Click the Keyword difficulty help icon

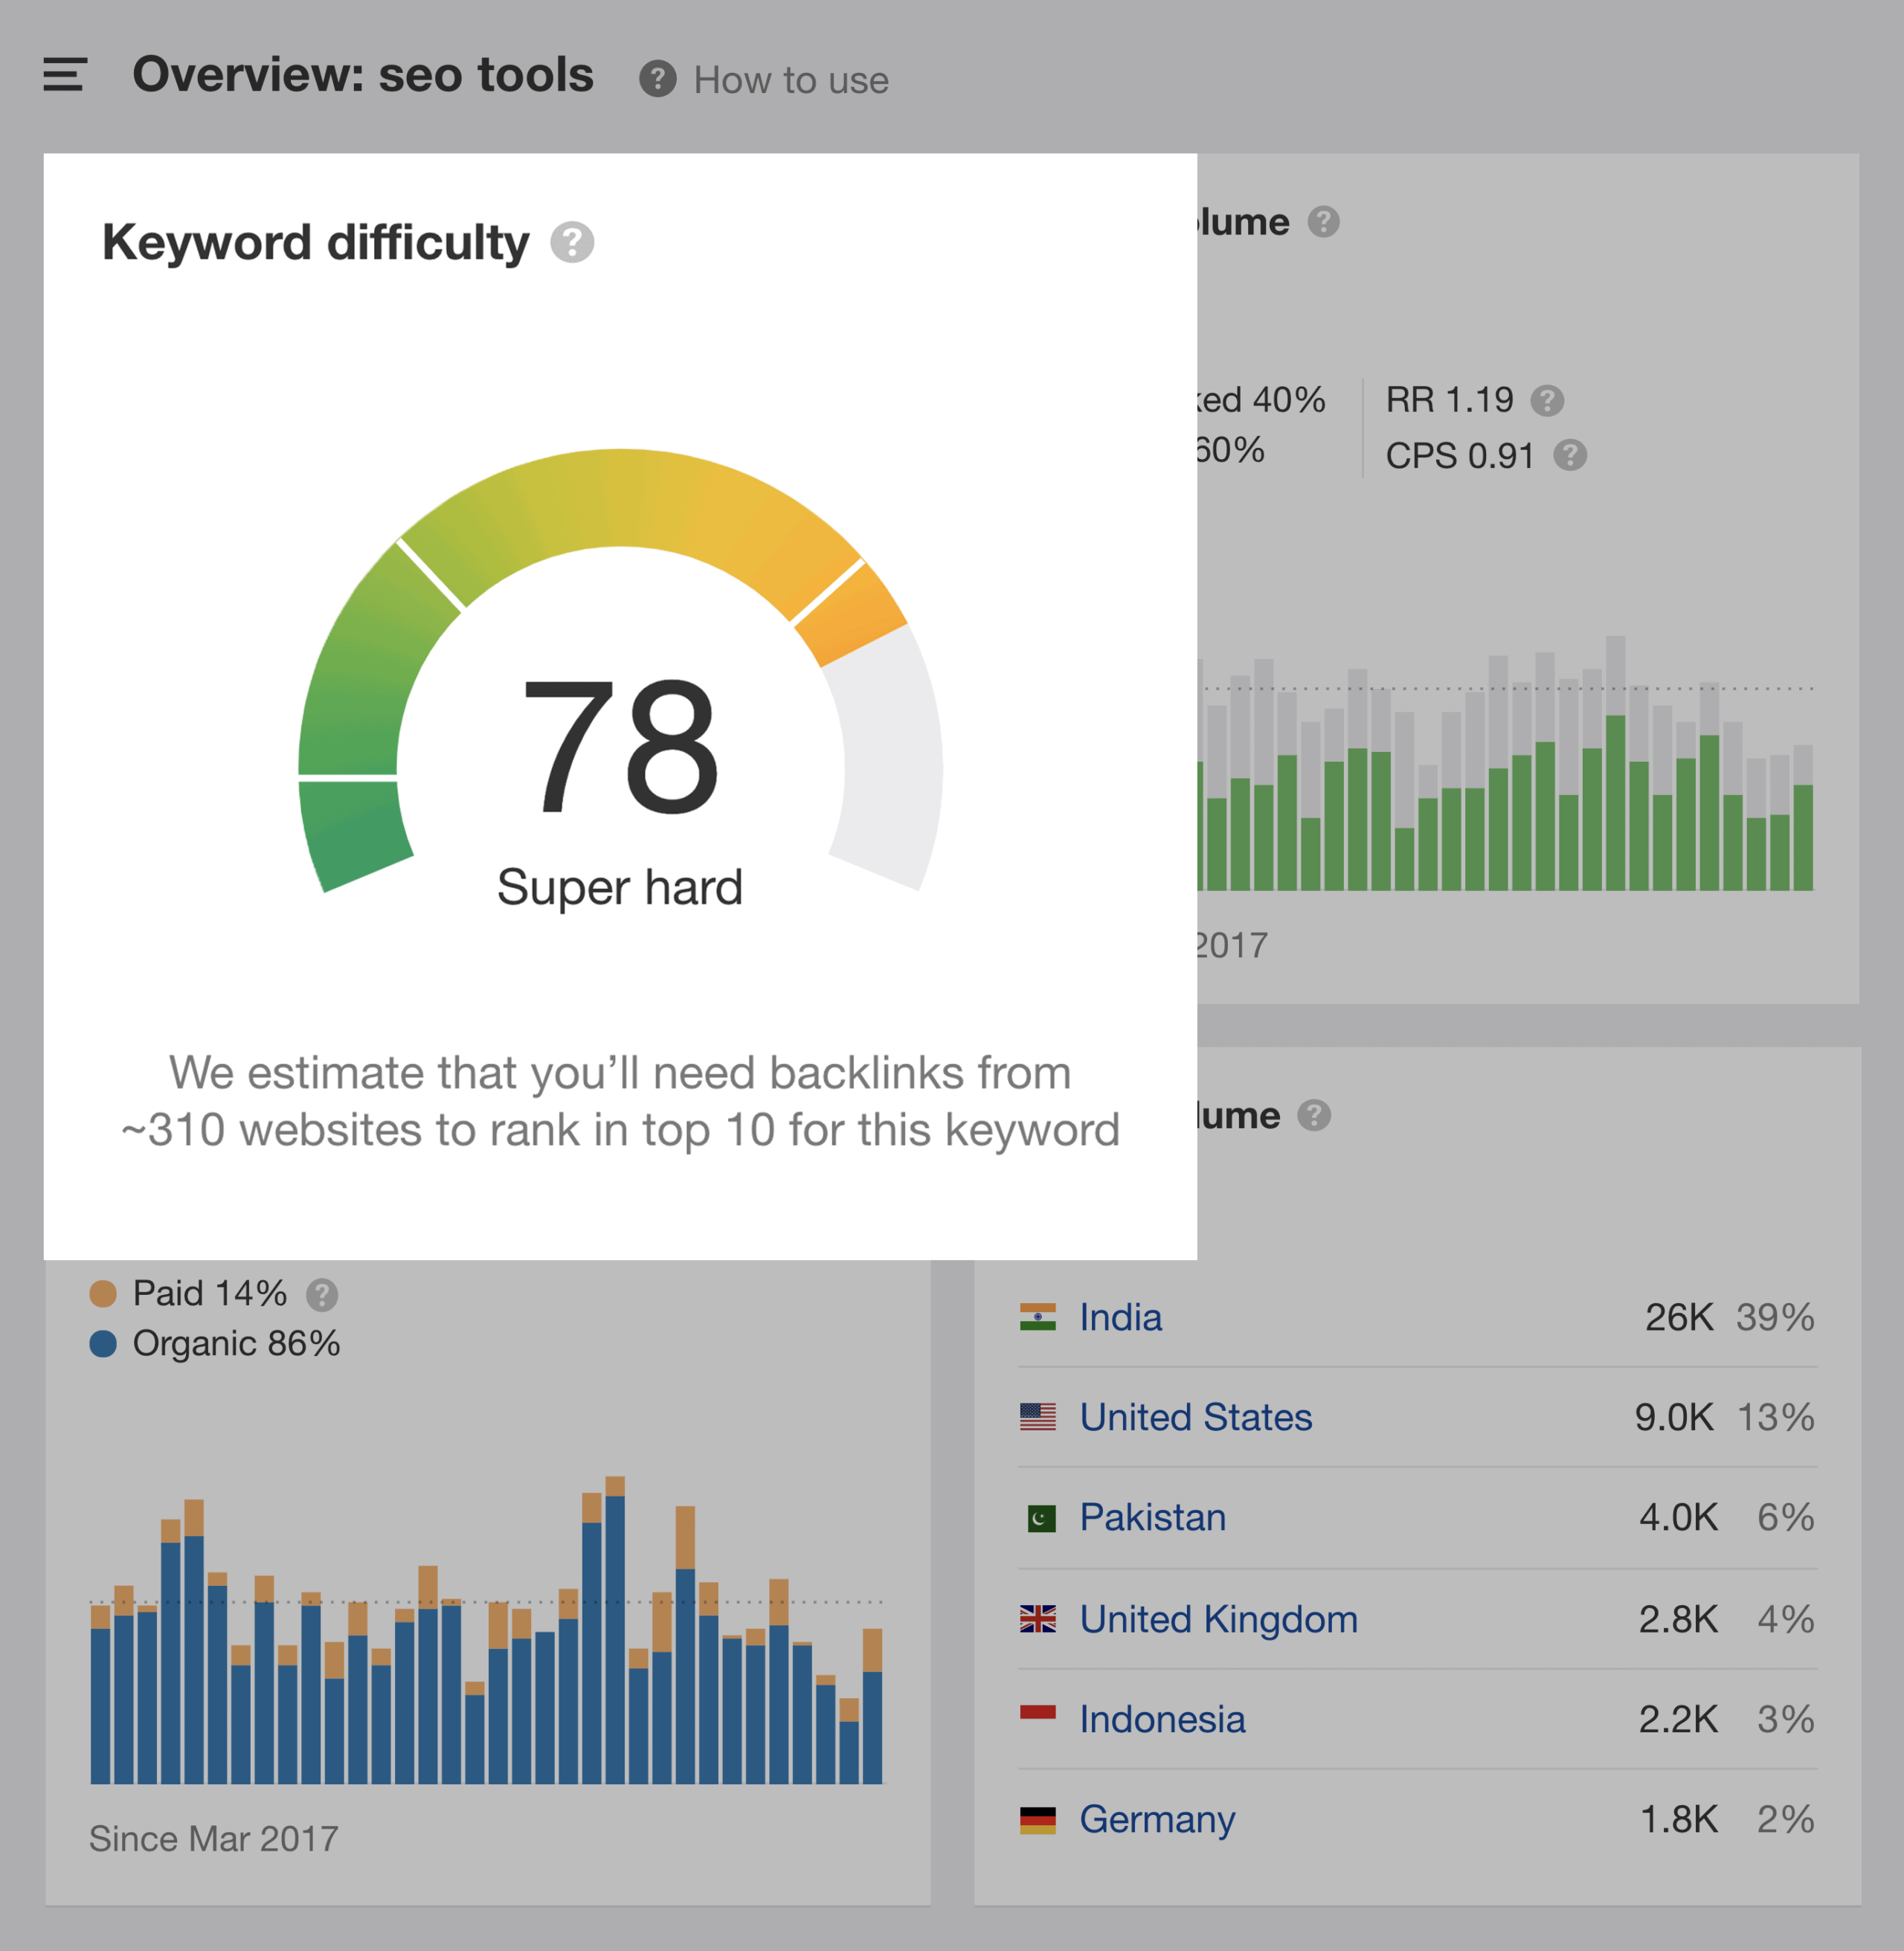click(x=572, y=240)
